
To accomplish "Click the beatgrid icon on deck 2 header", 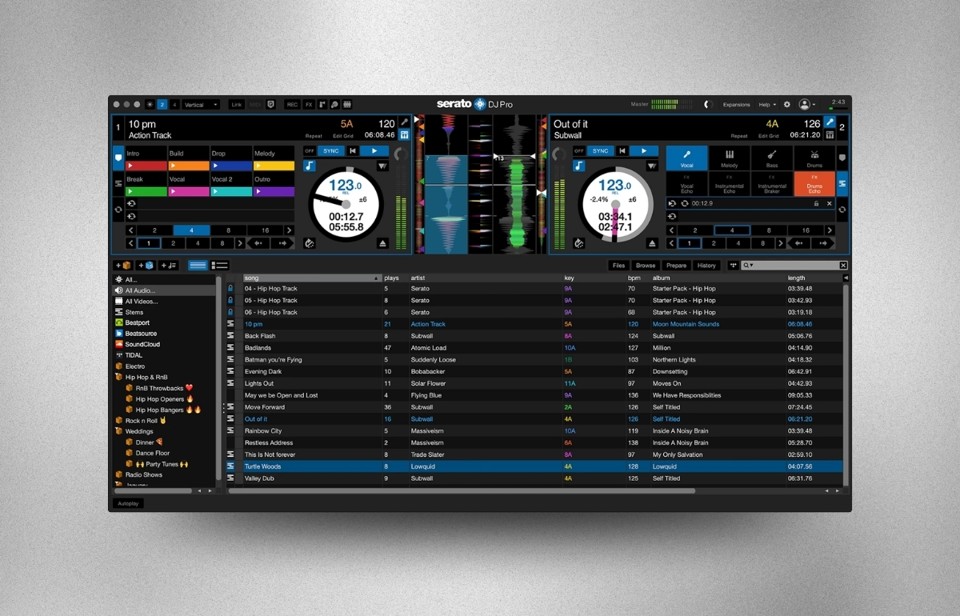I will [x=830, y=135].
